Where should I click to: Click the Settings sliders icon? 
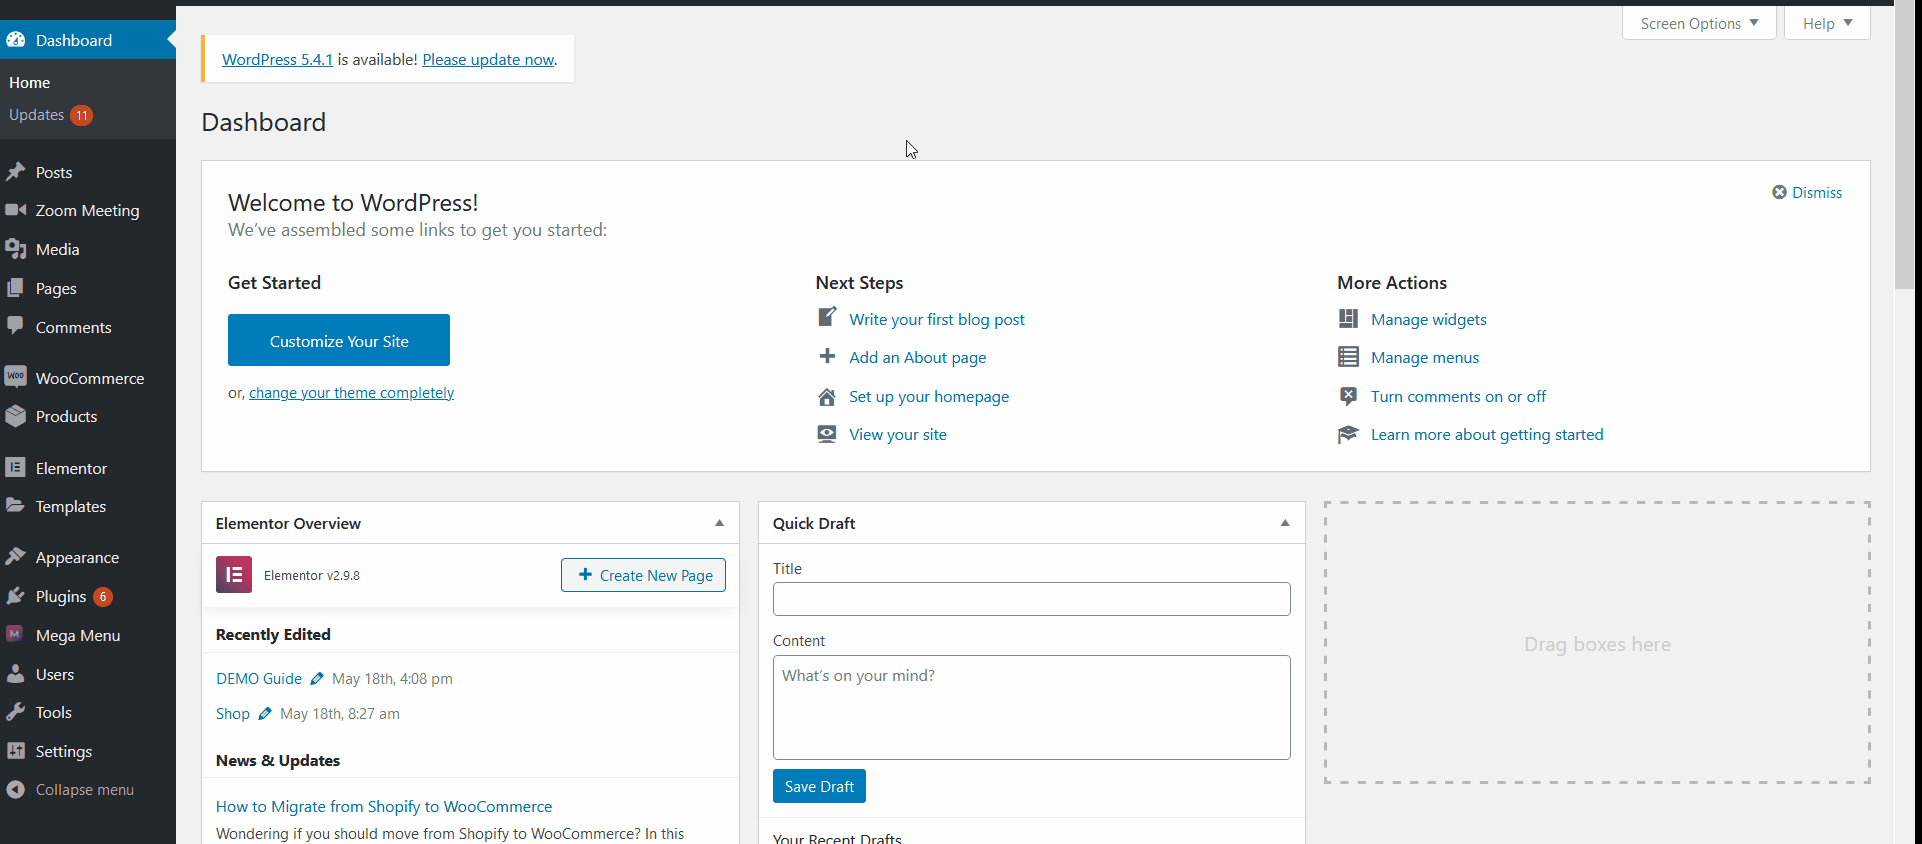[16, 751]
